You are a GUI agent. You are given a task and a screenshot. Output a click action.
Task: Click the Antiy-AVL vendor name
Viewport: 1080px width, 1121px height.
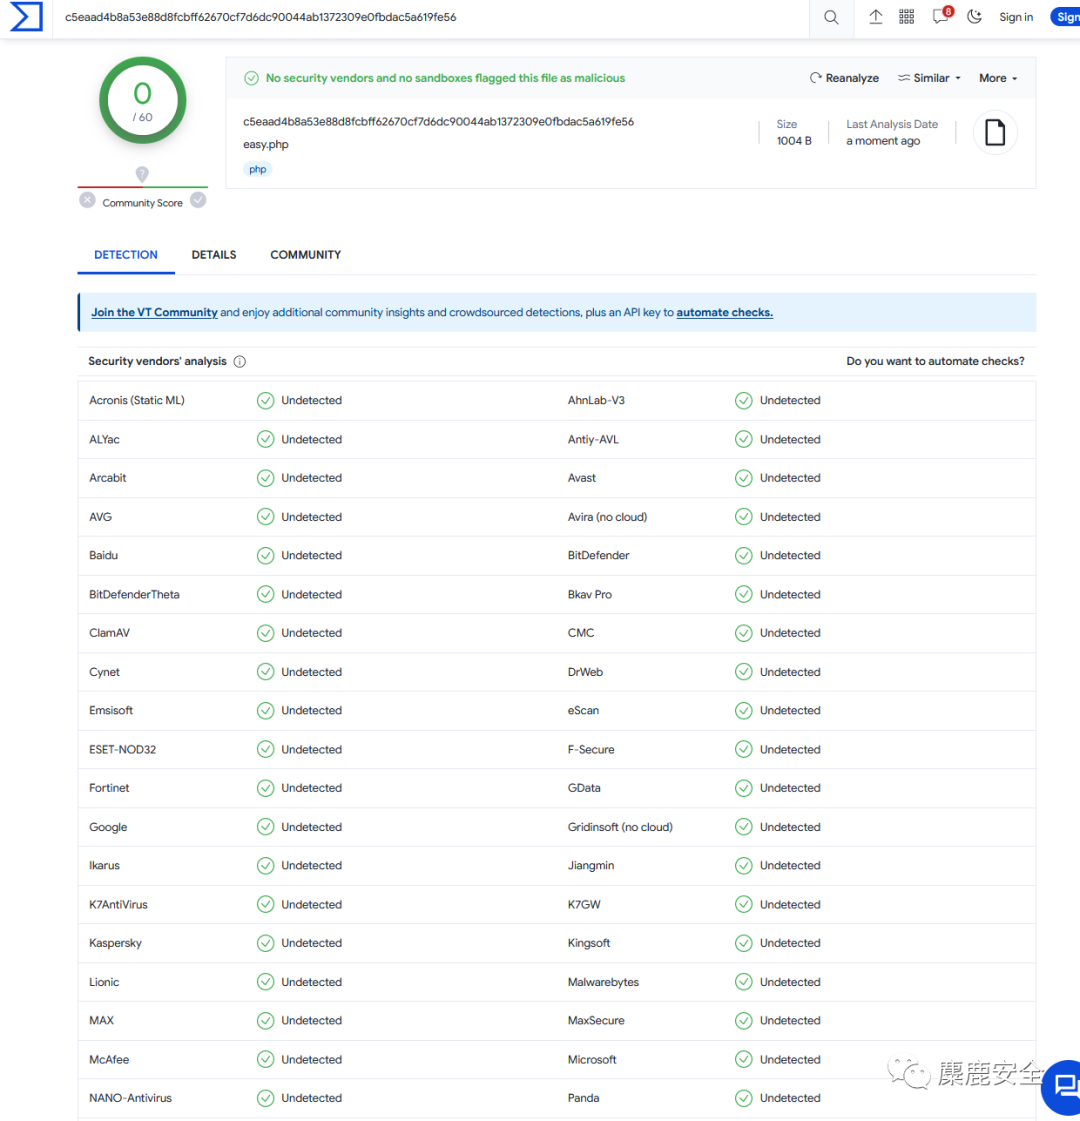point(593,439)
